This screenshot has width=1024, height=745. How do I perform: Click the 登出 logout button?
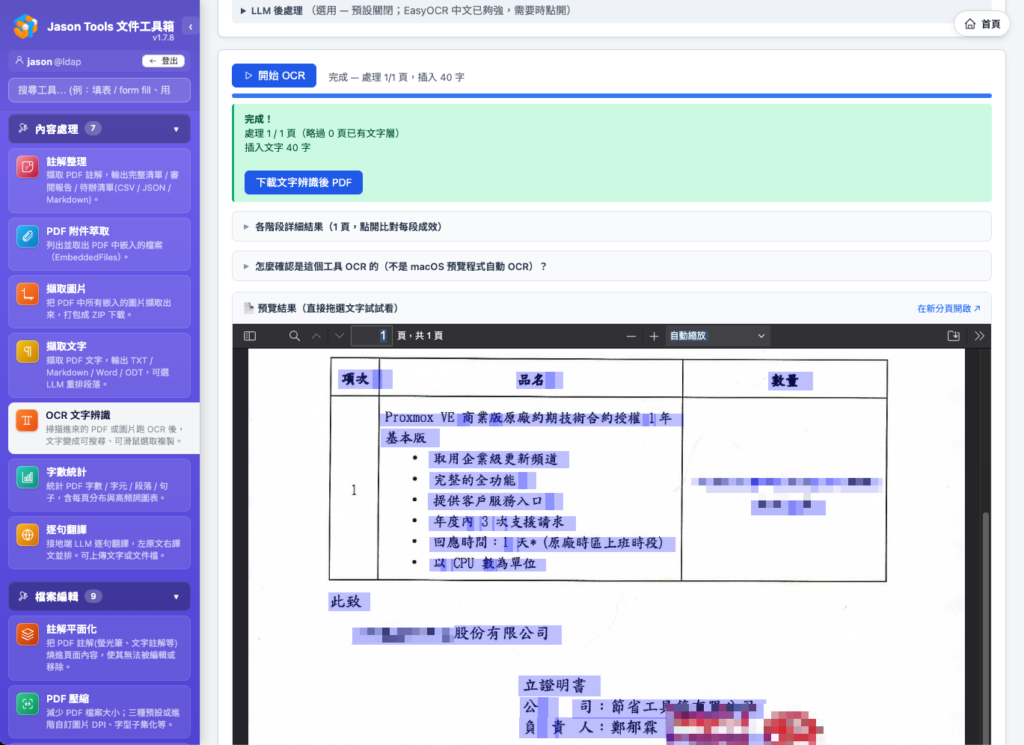click(x=163, y=61)
